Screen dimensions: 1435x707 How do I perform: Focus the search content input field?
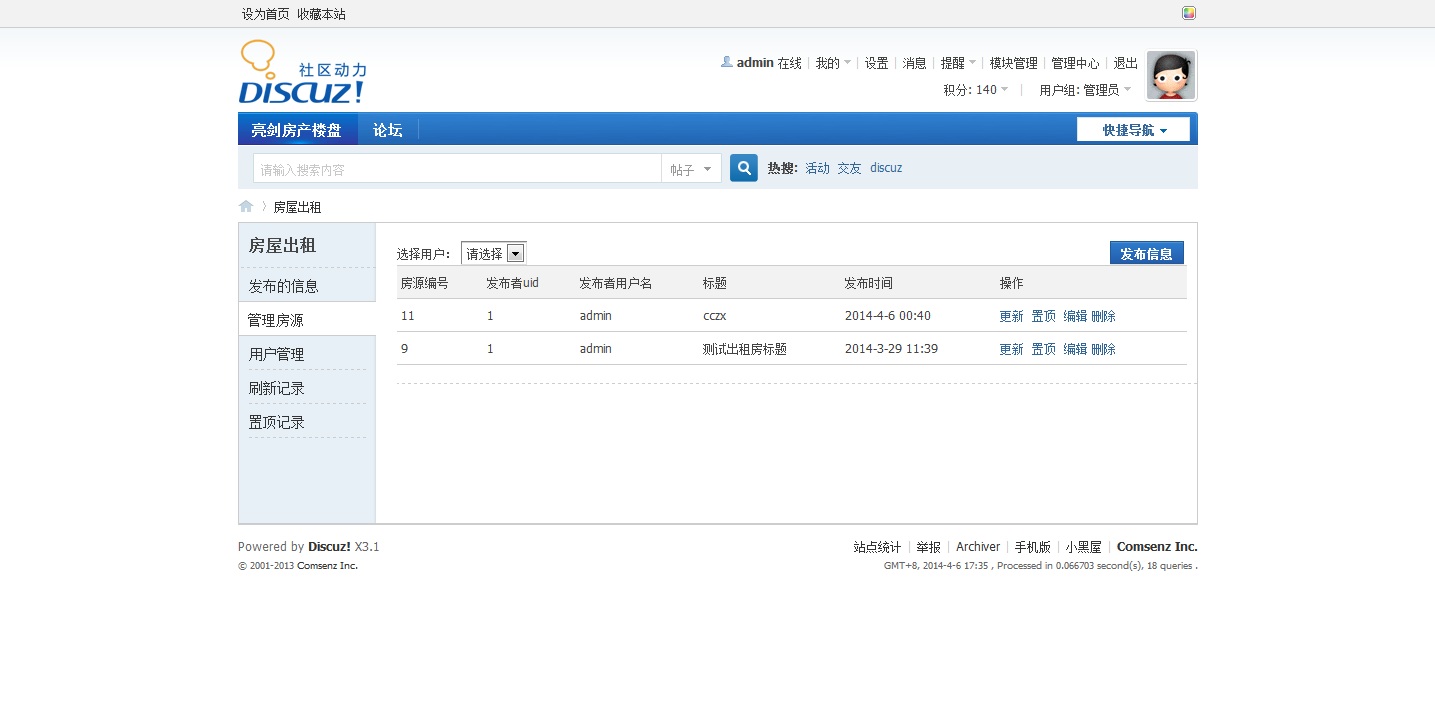(x=456, y=169)
